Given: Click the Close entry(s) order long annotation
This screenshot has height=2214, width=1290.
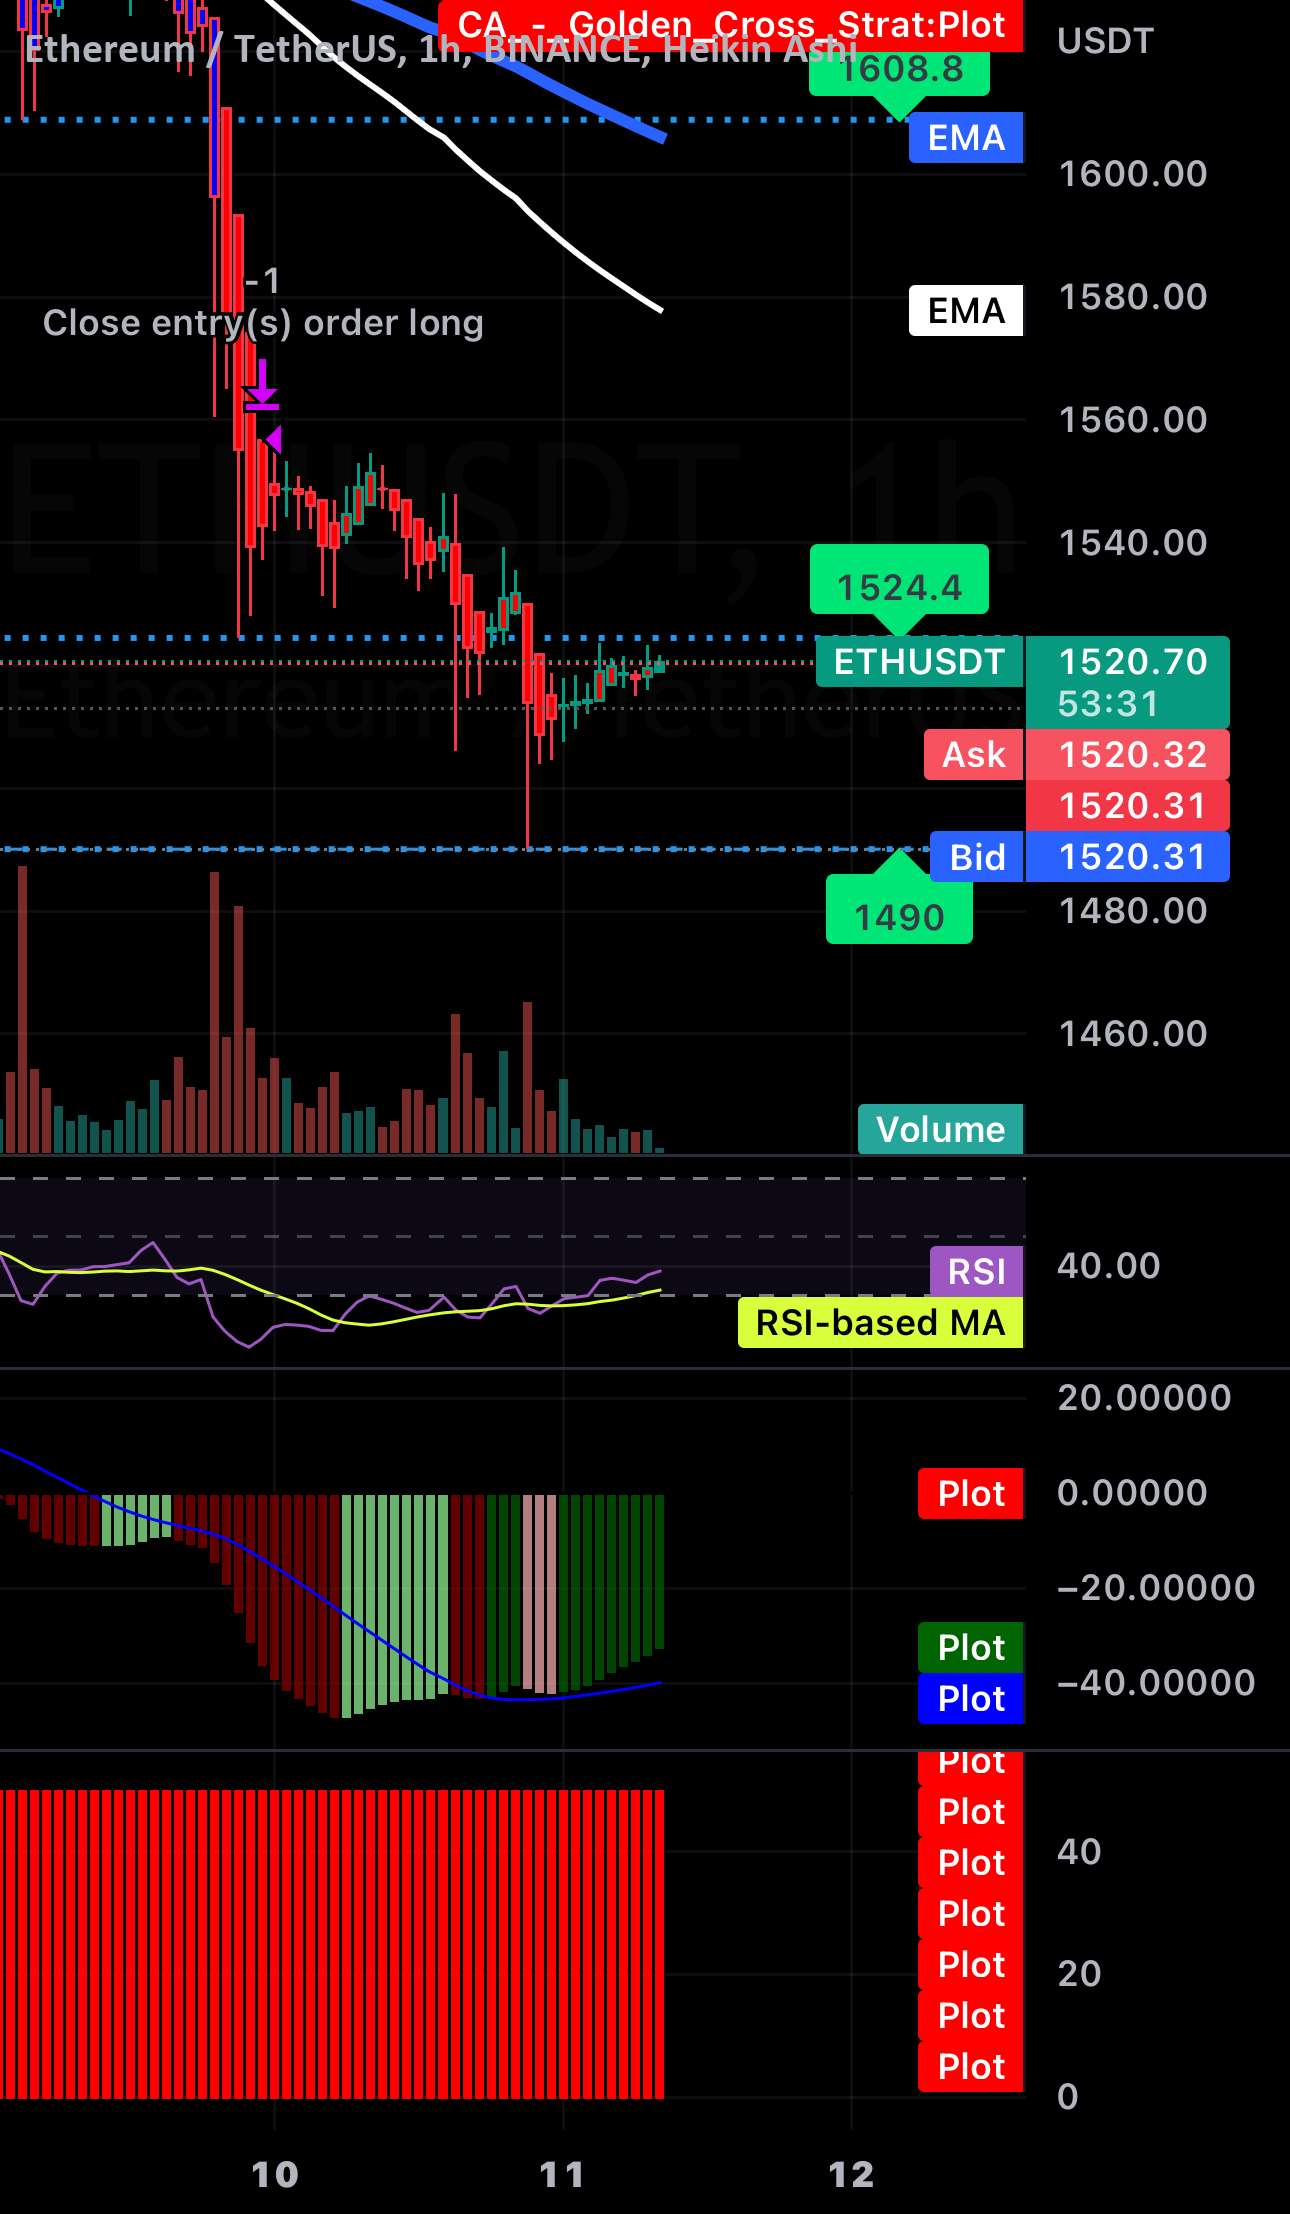Looking at the screenshot, I should click(x=263, y=323).
